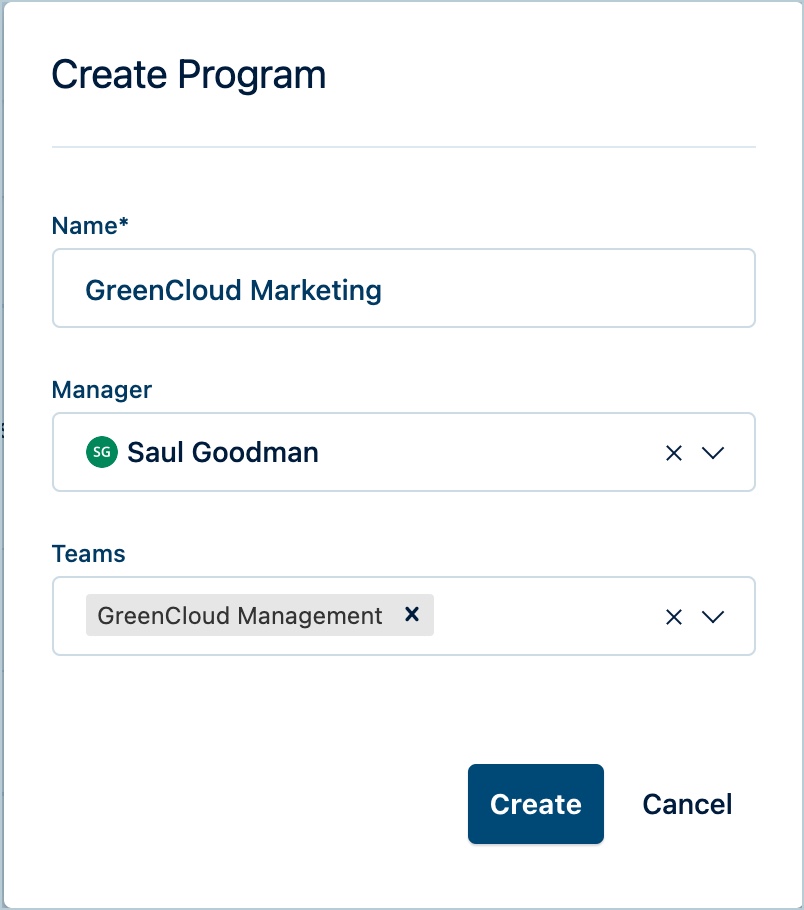Click inside the Teams selection box

[x=550, y=616]
